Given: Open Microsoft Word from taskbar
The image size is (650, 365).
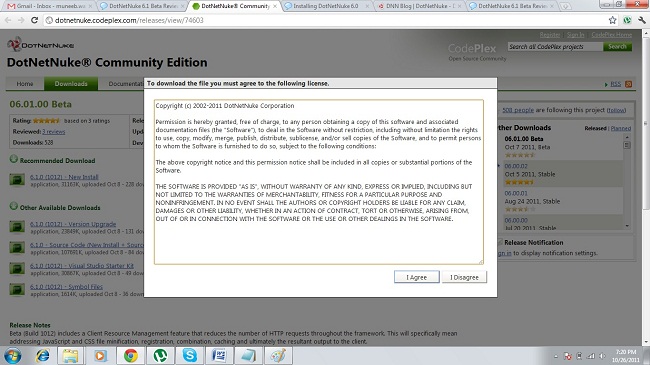Looking at the screenshot, I should click(x=219, y=356).
